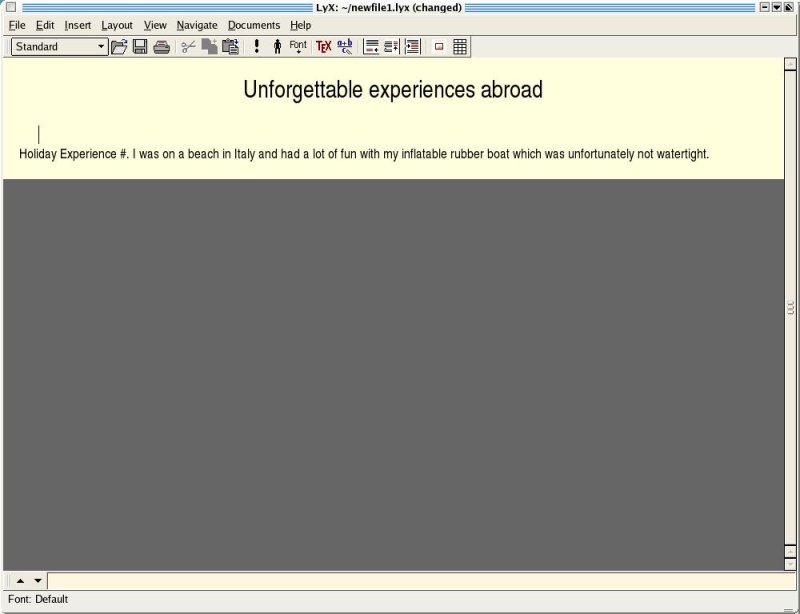Click the Save document floppy icon
Image resolution: width=800 pixels, height=614 pixels.
140,46
